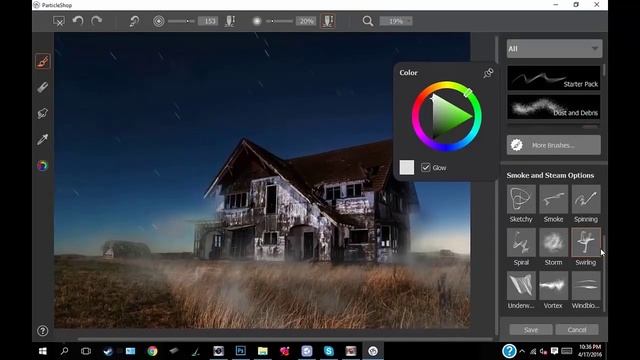Image resolution: width=640 pixels, height=360 pixels.
Task: Open the help question mark icon
Action: (x=42, y=331)
